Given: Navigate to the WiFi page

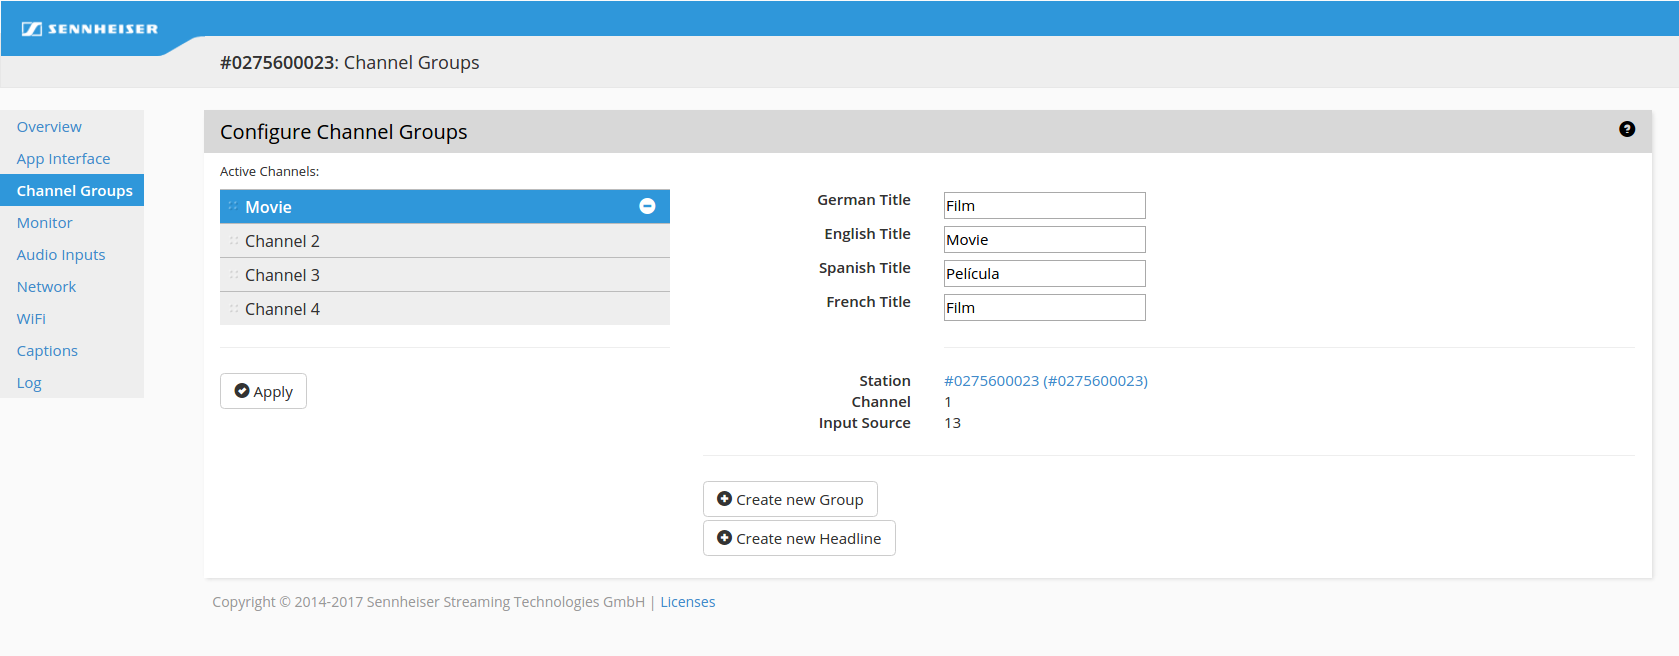Looking at the screenshot, I should tap(31, 319).
